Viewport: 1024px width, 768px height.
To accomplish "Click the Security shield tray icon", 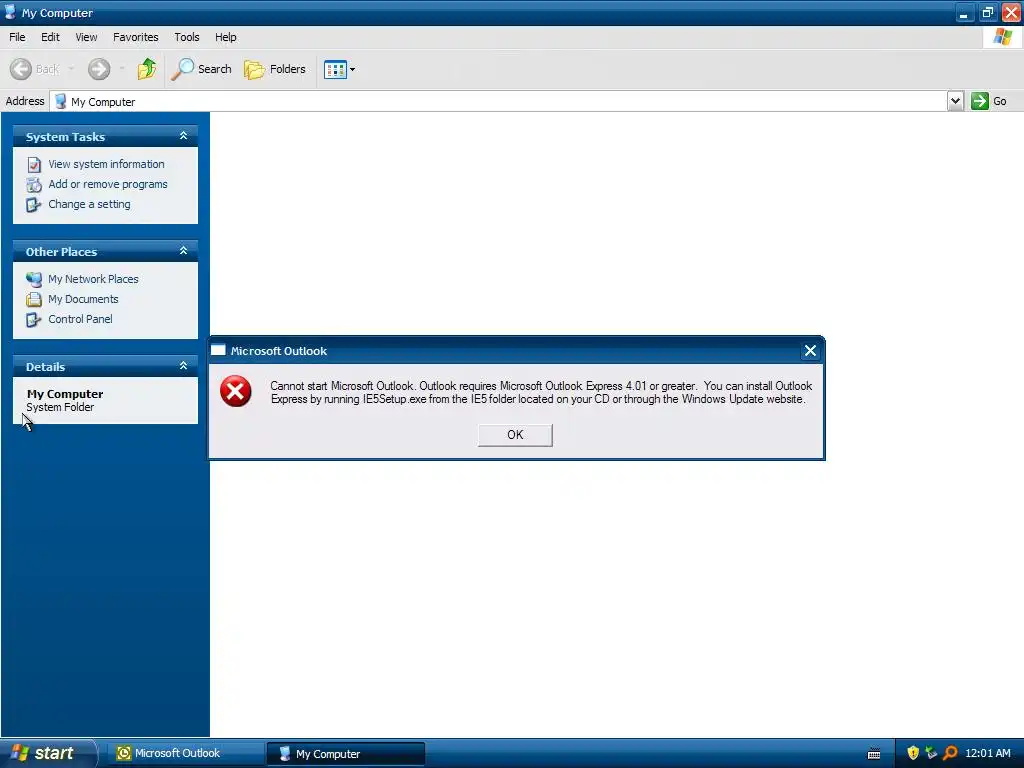I will 913,753.
